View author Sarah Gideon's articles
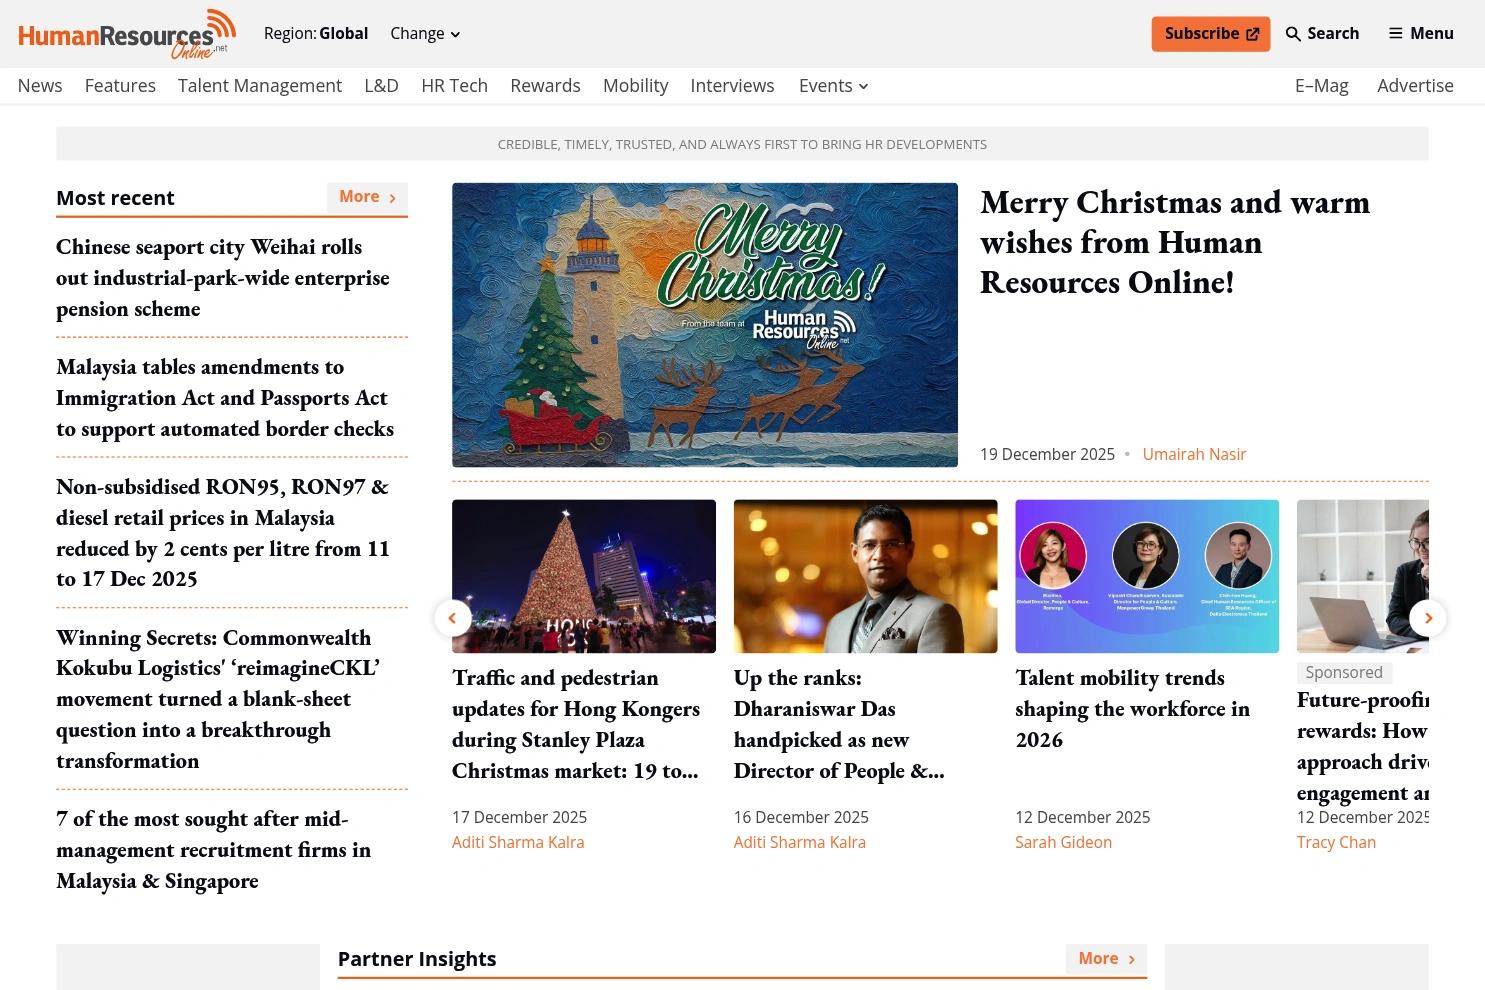Screen dimensions: 1485x990 (1063, 842)
